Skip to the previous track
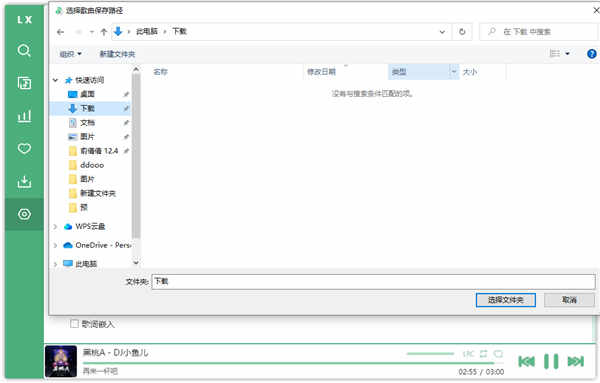This screenshot has width=600, height=383. click(526, 361)
